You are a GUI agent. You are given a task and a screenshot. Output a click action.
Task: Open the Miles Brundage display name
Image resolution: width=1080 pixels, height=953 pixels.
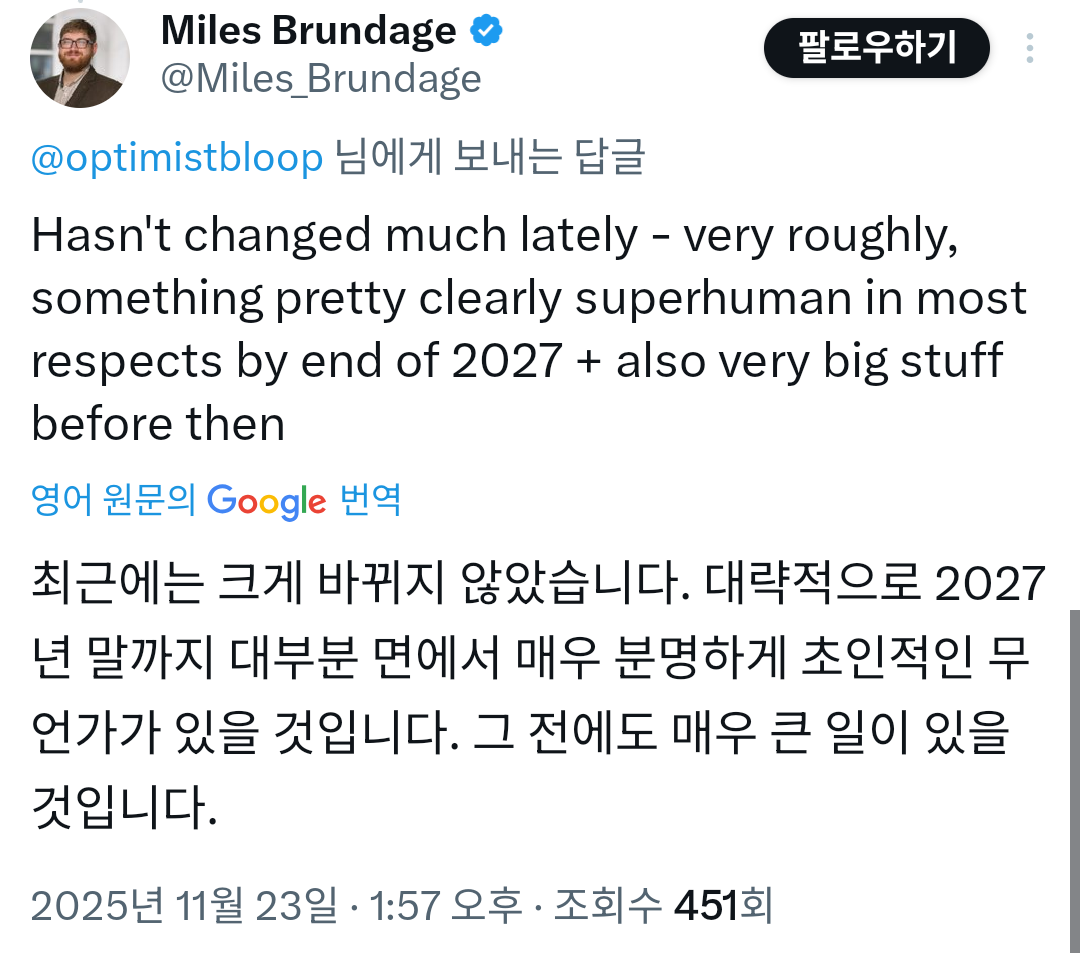[x=308, y=32]
